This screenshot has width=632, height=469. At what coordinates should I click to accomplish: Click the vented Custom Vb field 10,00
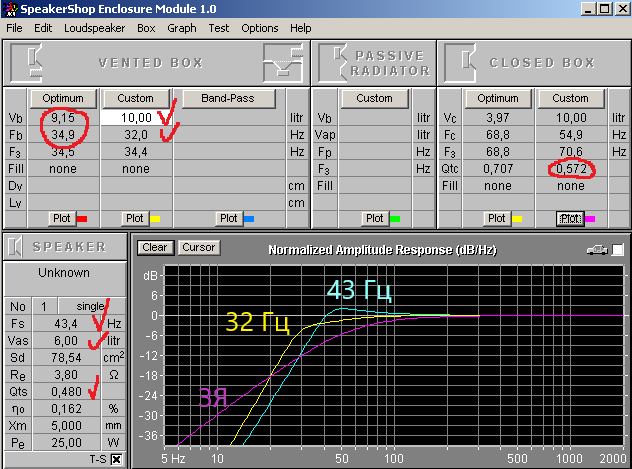pyautogui.click(x=136, y=118)
